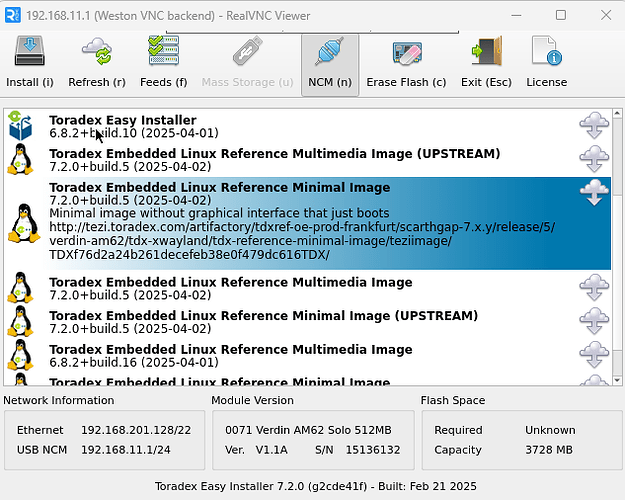Click the list scrollbar up arrow
The image size is (625, 500).
[617, 113]
